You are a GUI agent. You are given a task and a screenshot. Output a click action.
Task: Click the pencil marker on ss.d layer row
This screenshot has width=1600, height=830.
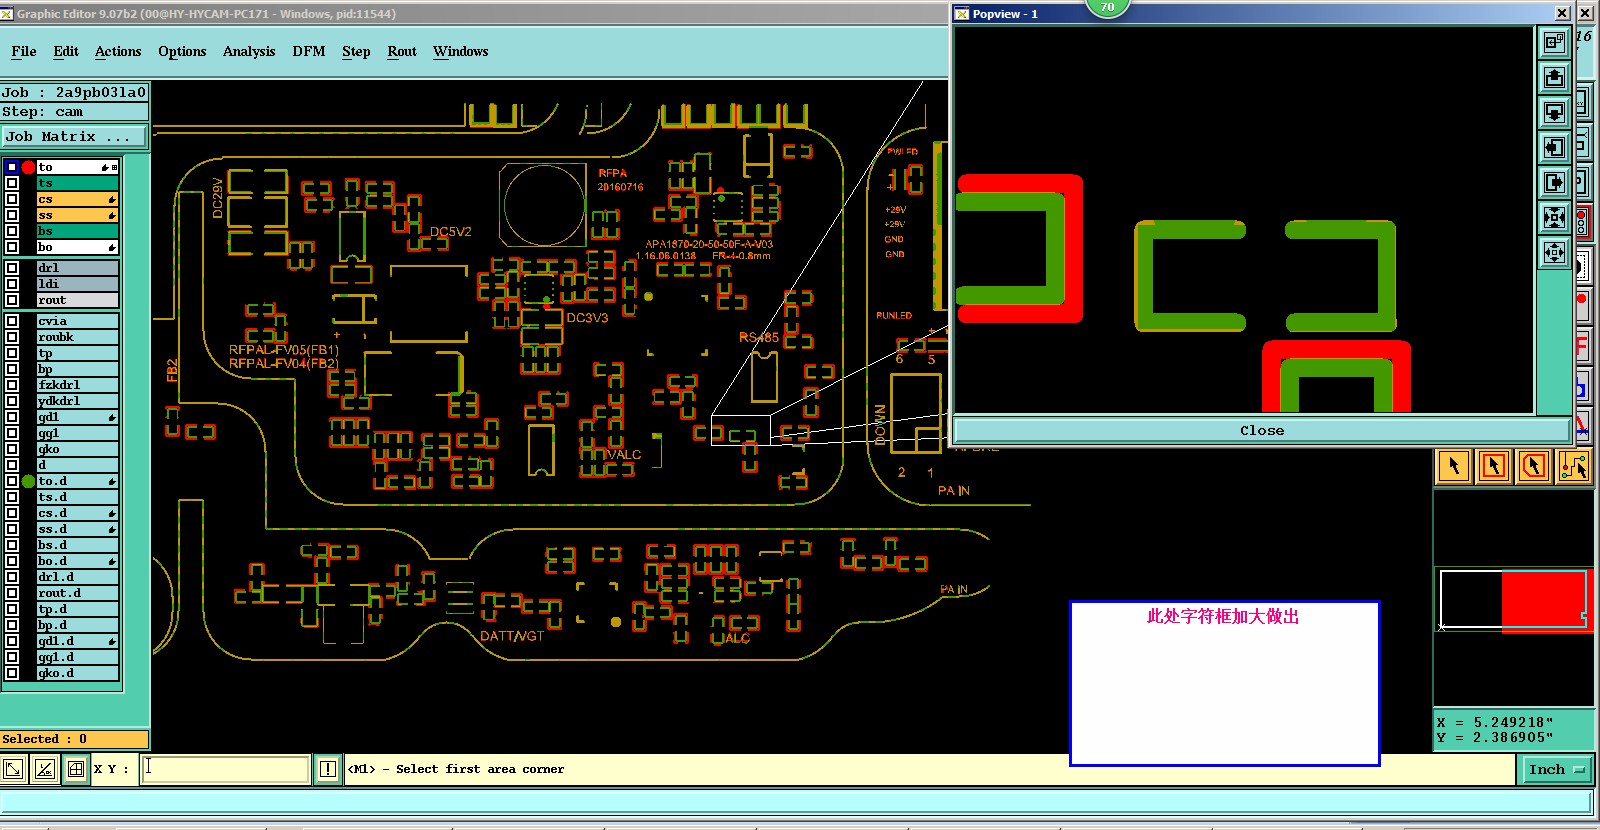point(112,529)
